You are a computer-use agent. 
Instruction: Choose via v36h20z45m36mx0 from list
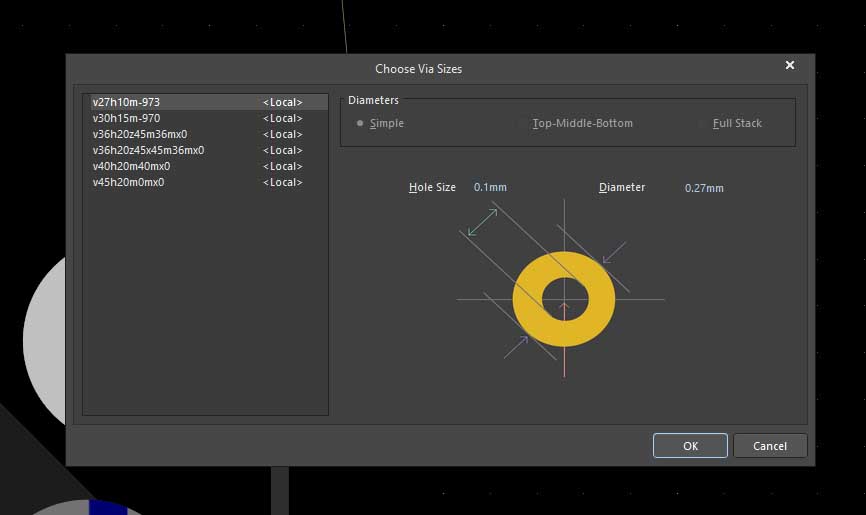pyautogui.click(x=140, y=134)
